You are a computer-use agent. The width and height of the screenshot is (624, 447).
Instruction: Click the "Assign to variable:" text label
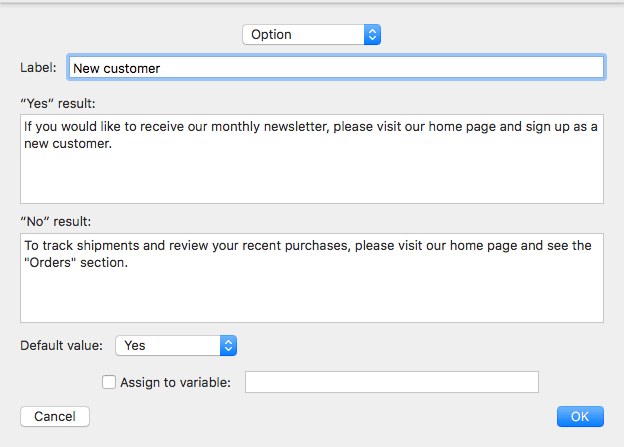point(176,383)
